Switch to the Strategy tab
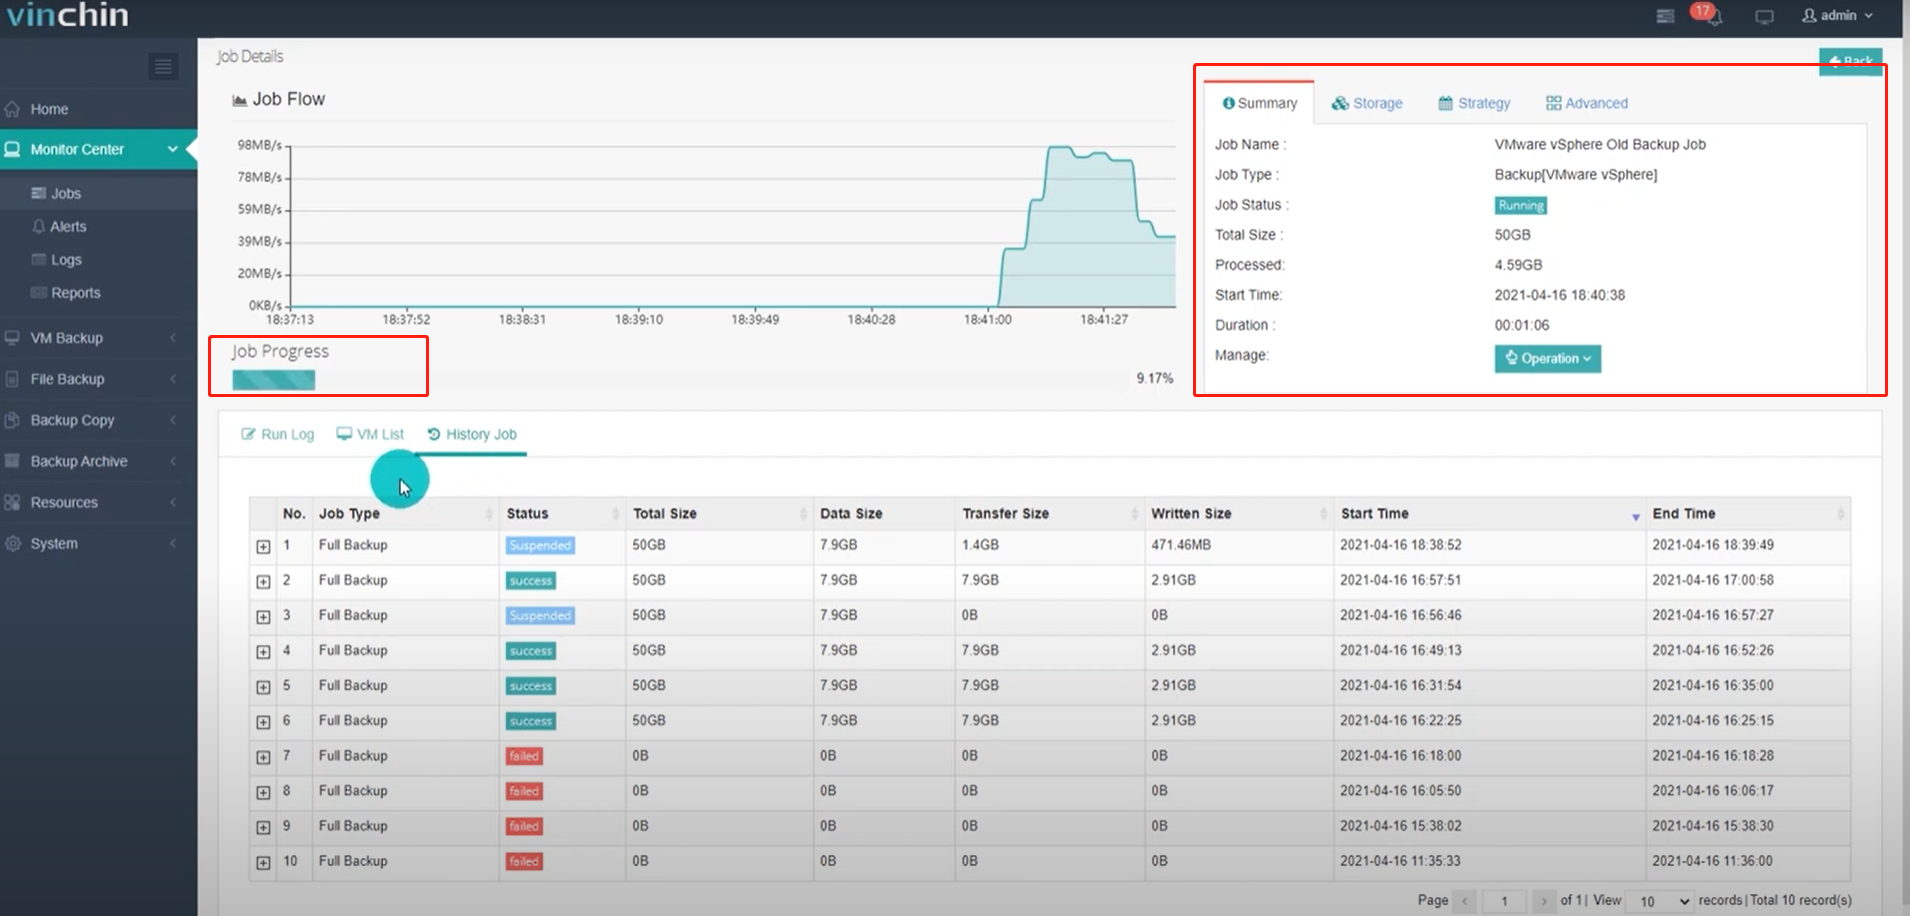Screen dimensions: 1910x916 [x=1474, y=103]
